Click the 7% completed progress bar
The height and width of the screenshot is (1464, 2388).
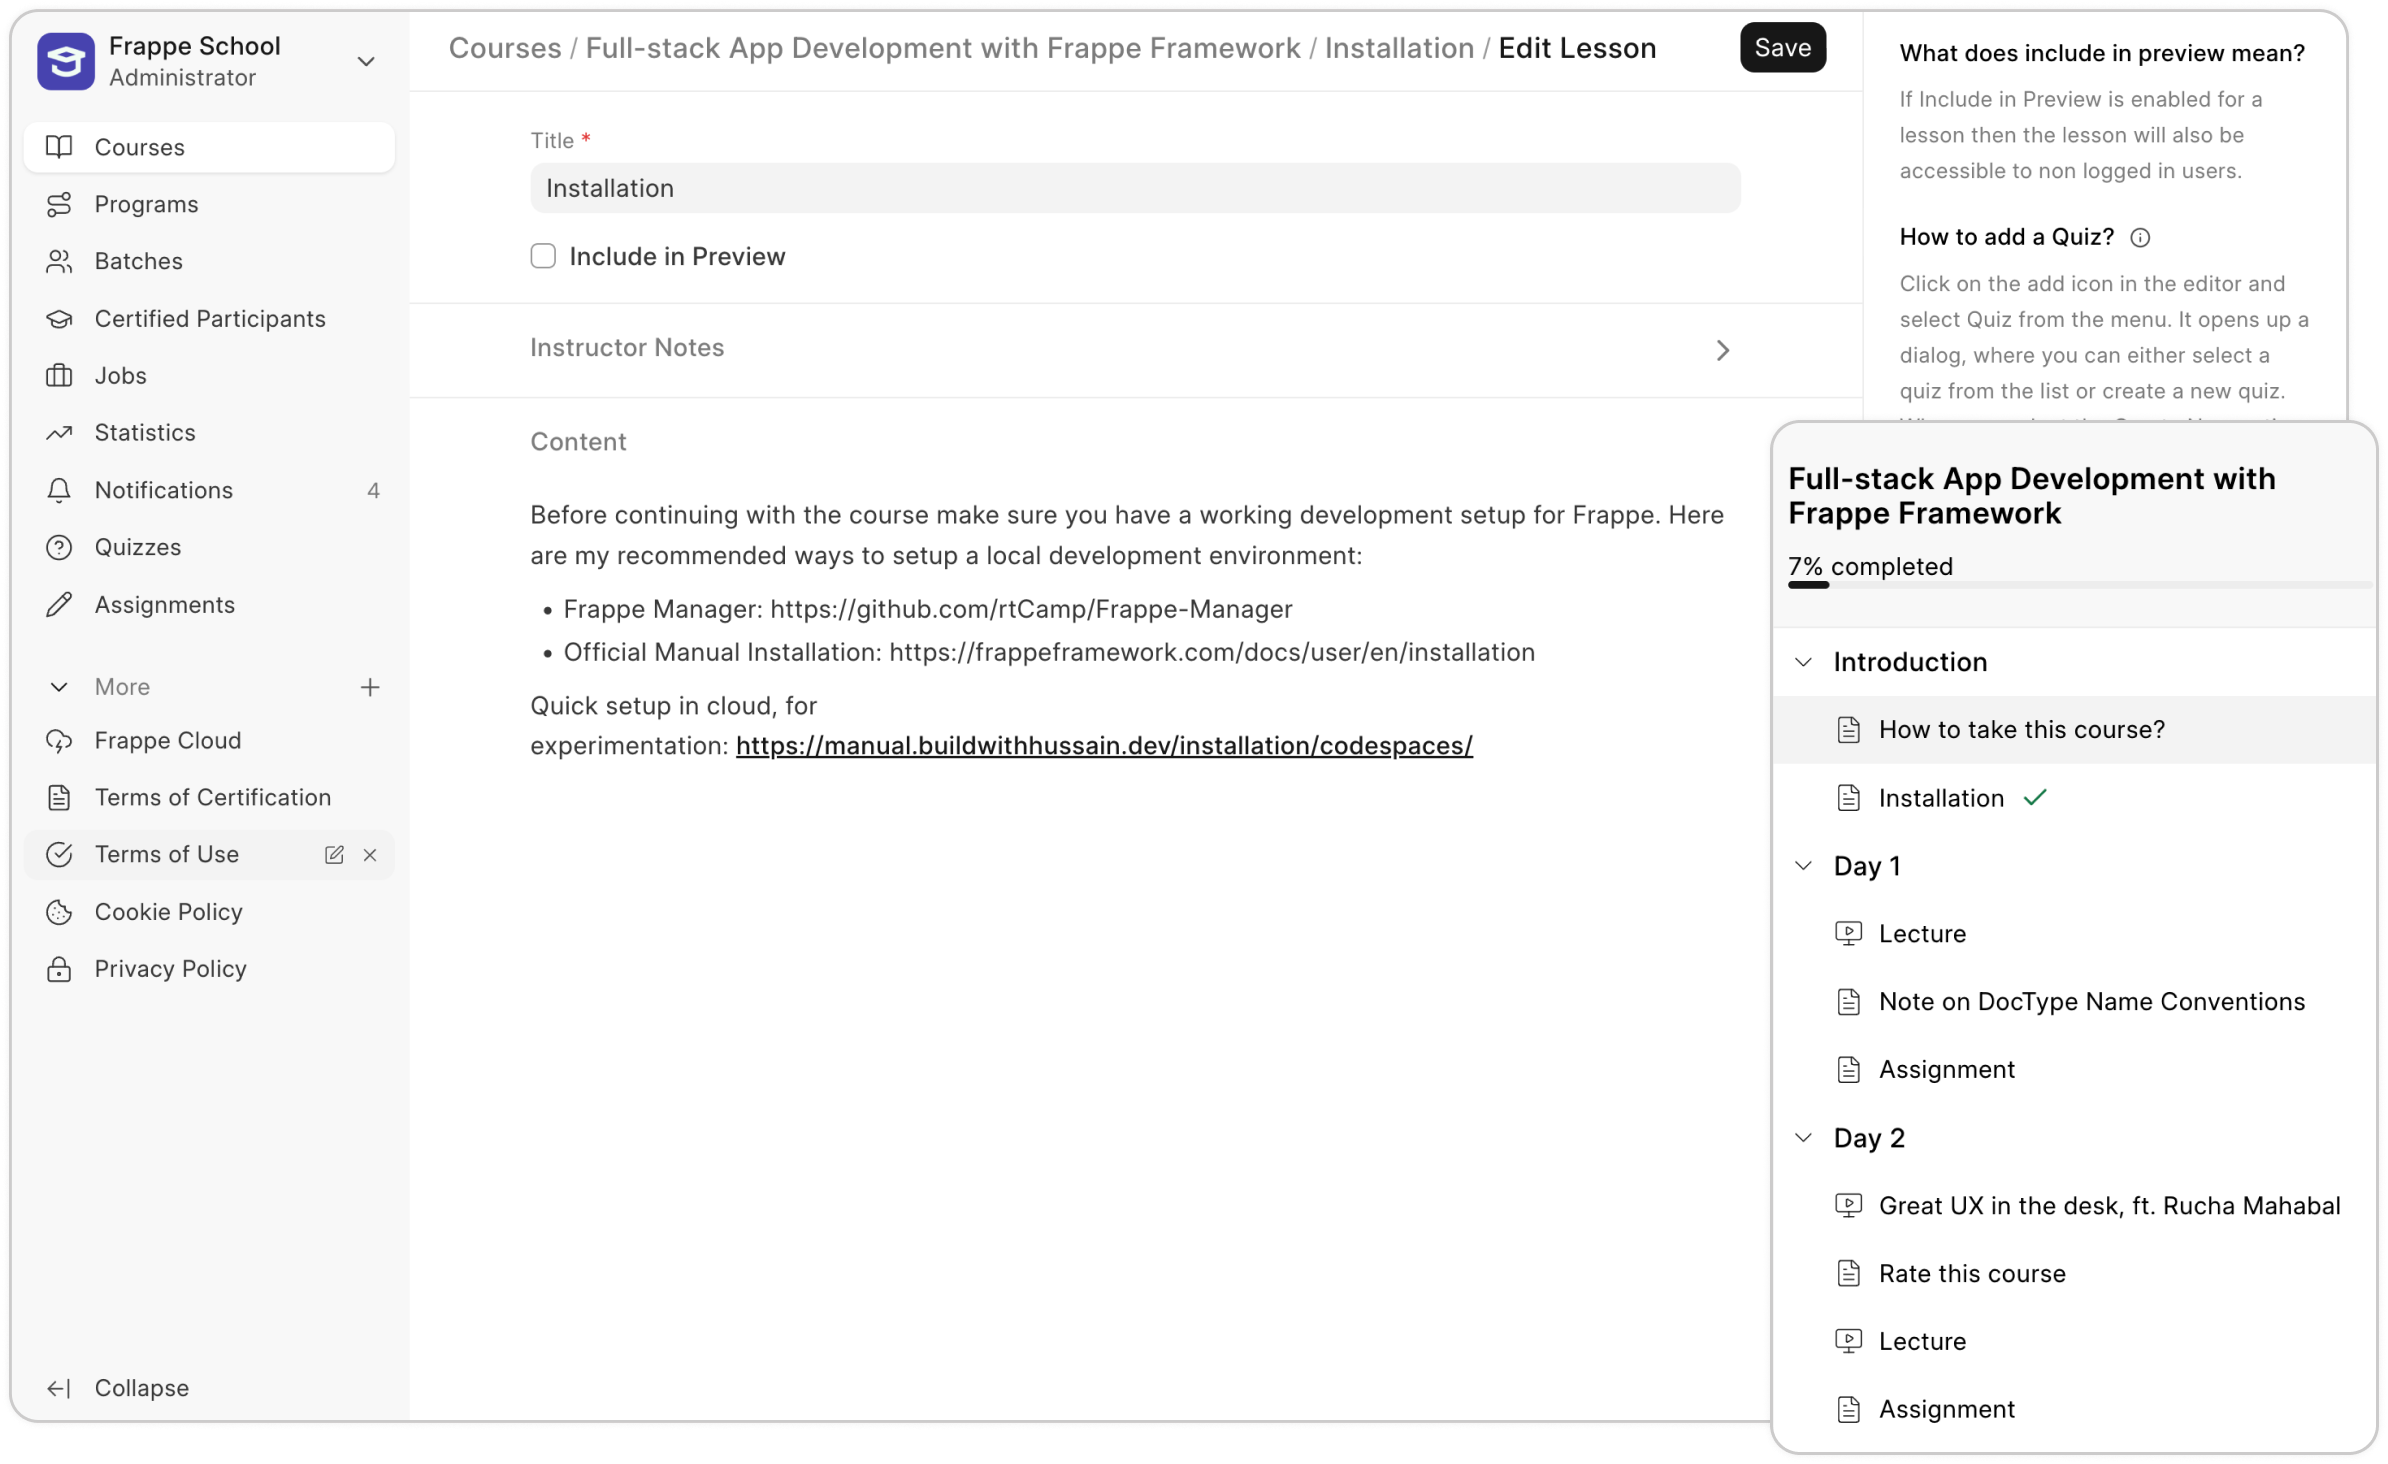(x=2078, y=585)
